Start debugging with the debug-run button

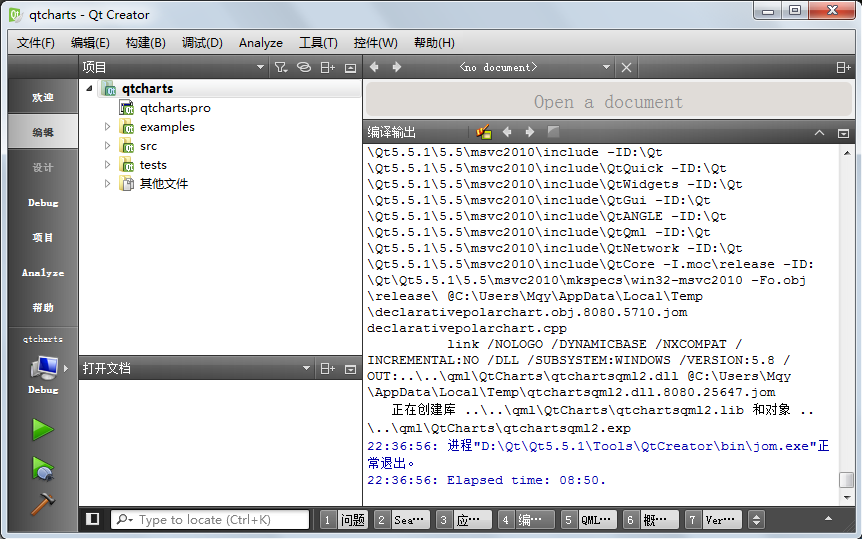coord(43,469)
